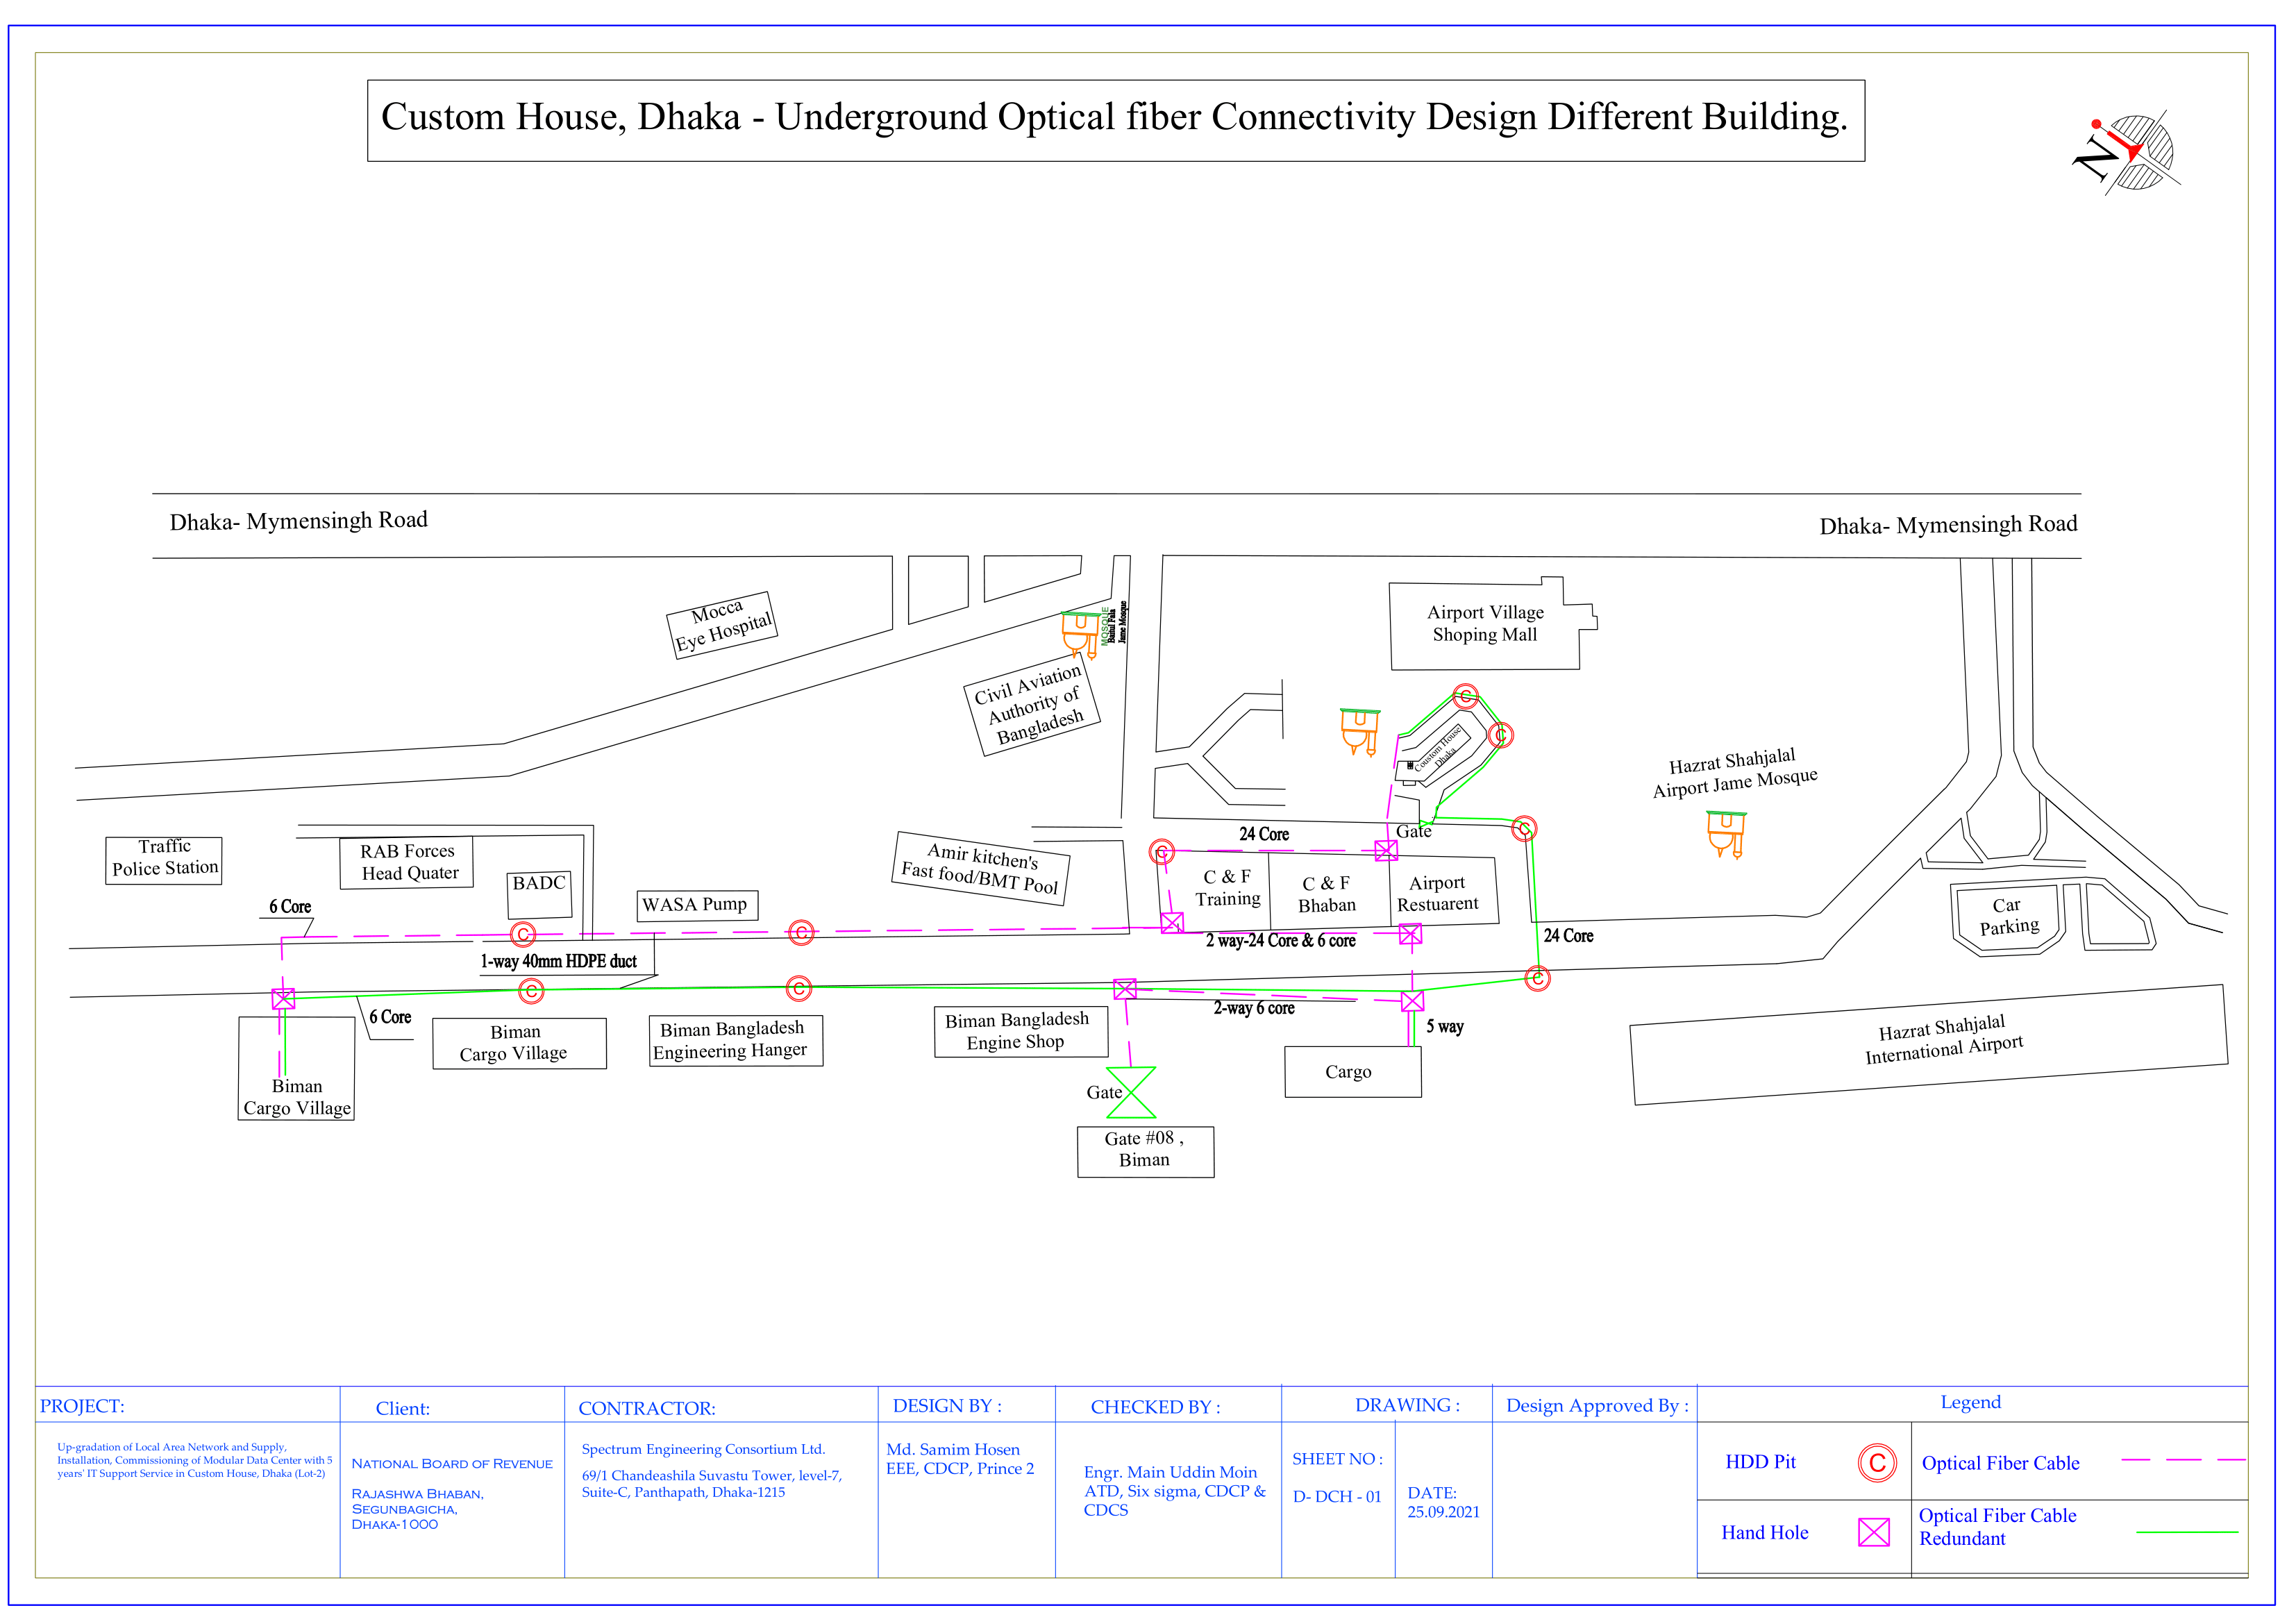Select the 'RAB Forces Head Quater' label
The width and height of the screenshot is (2296, 1624).
pos(408,862)
